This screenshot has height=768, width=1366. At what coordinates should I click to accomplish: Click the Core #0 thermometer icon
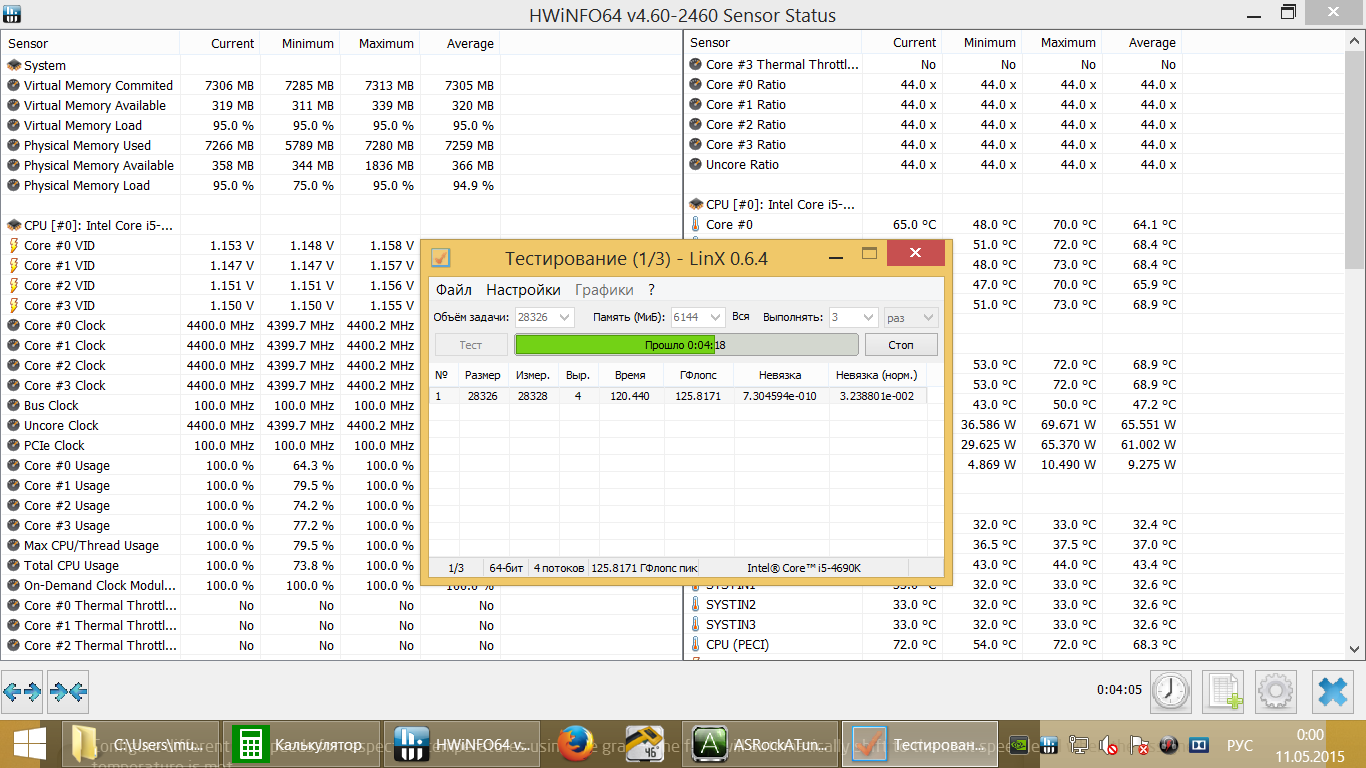coord(696,225)
